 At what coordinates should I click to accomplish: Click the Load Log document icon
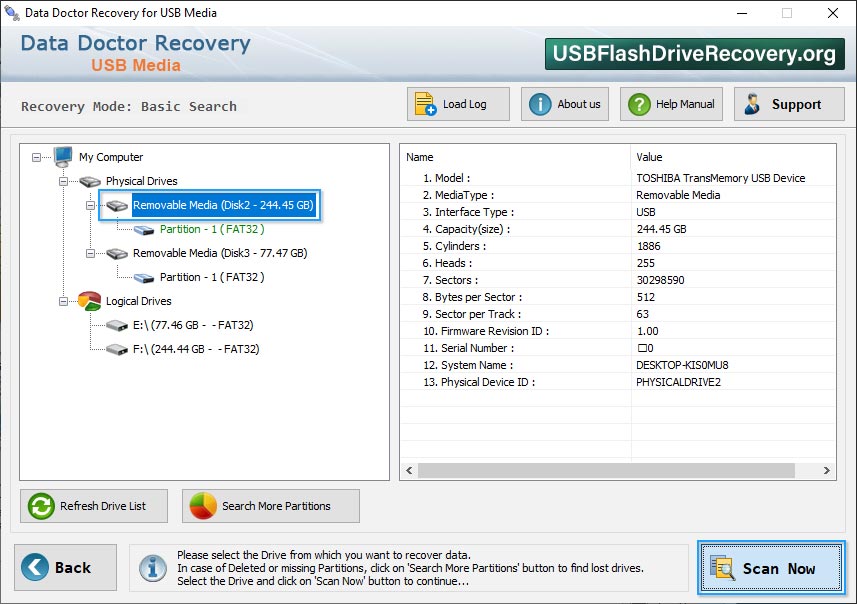[425, 104]
